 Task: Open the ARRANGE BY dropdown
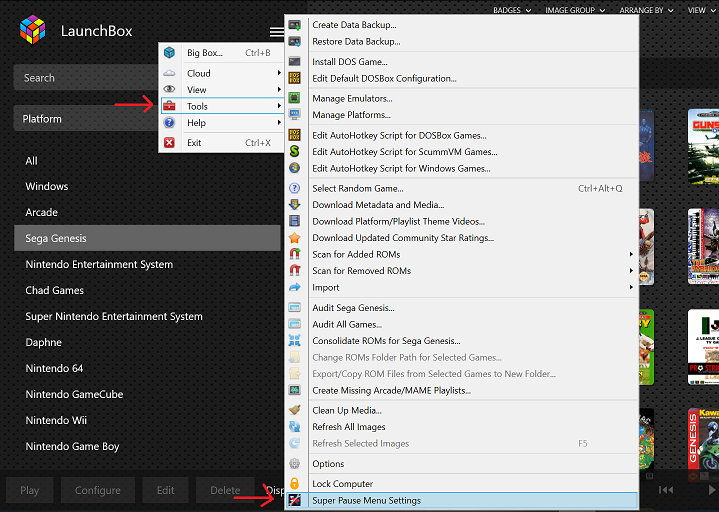point(647,10)
